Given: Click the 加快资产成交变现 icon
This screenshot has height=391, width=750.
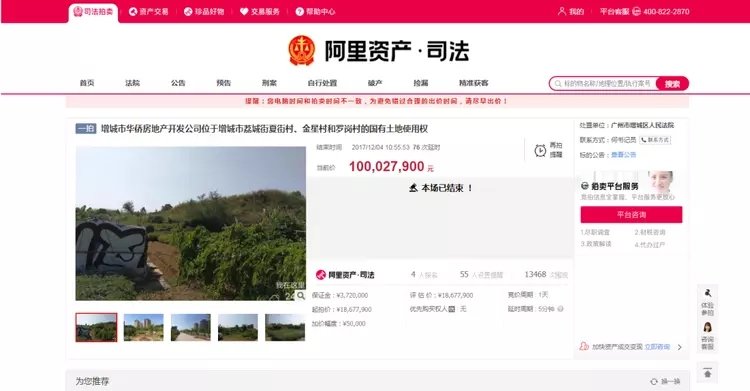Looking at the screenshot, I should coord(584,346).
